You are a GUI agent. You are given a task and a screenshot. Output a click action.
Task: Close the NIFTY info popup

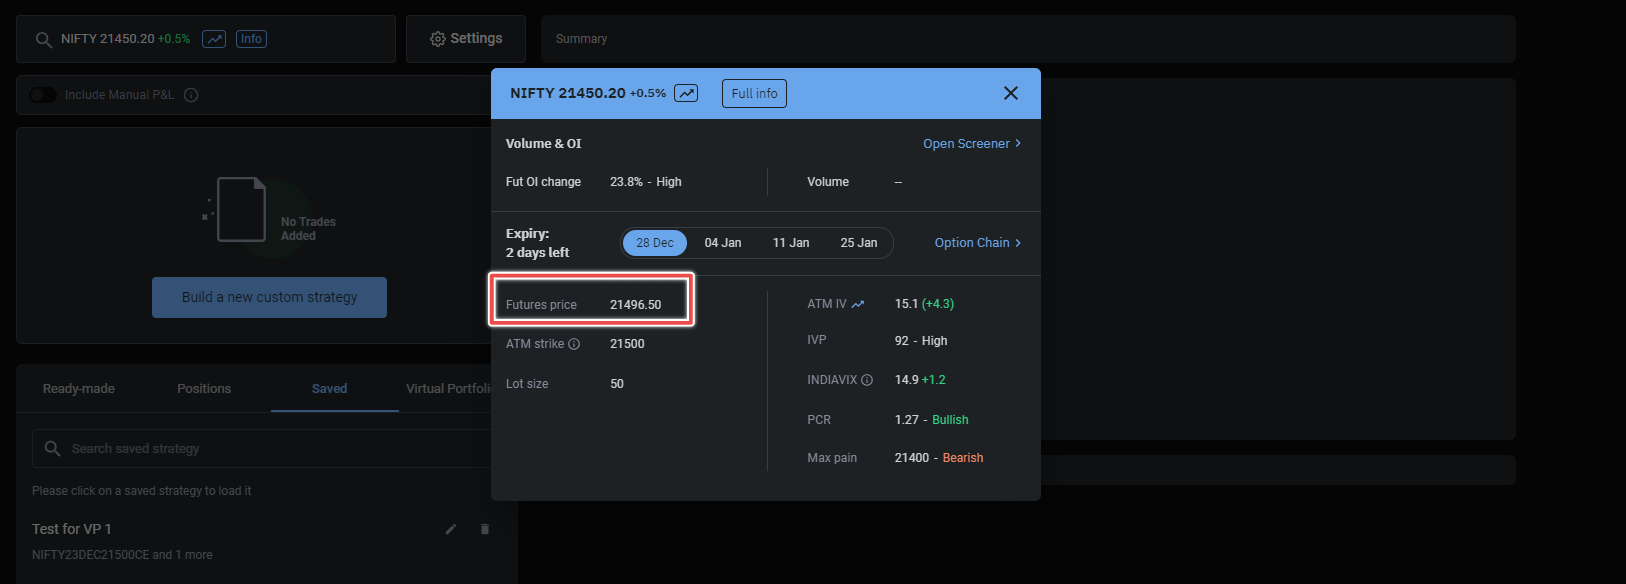pyautogui.click(x=1011, y=93)
